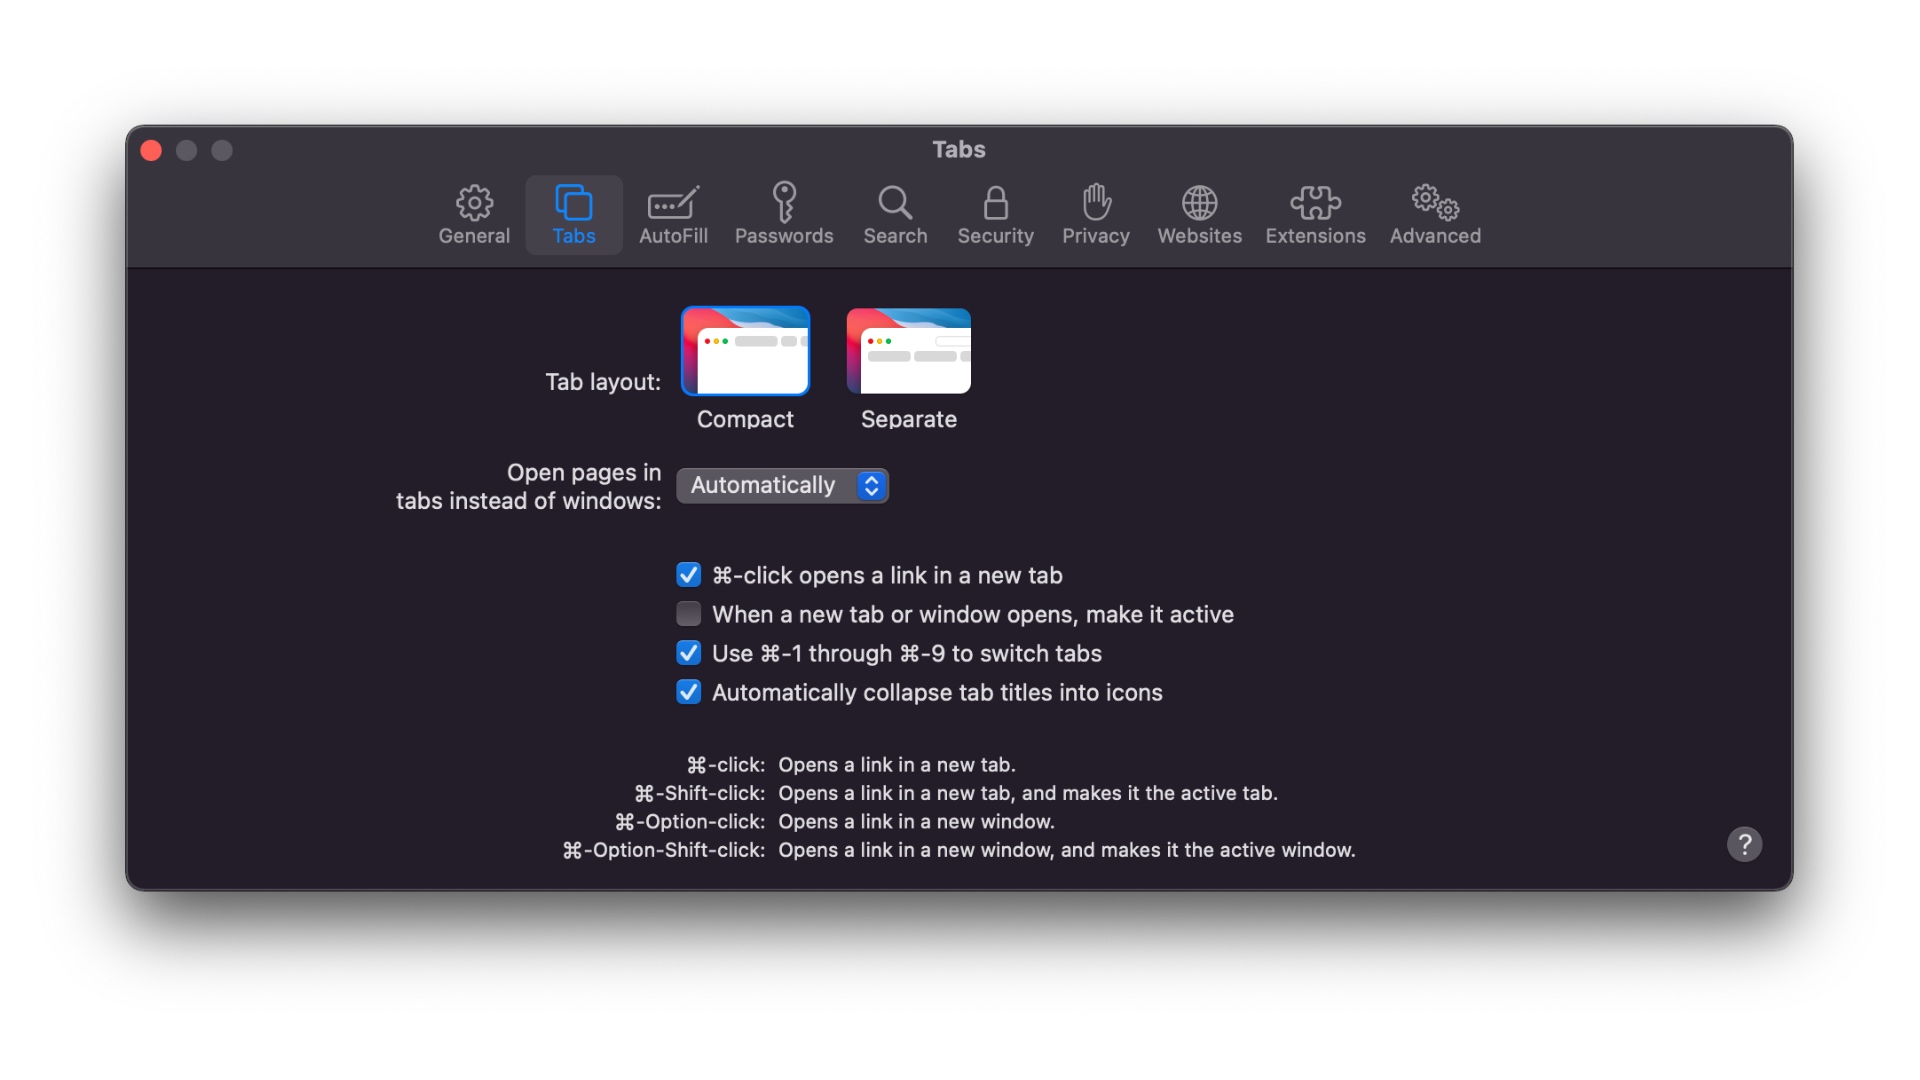Click the question mark help button
The image size is (1920, 1080).
tap(1744, 845)
